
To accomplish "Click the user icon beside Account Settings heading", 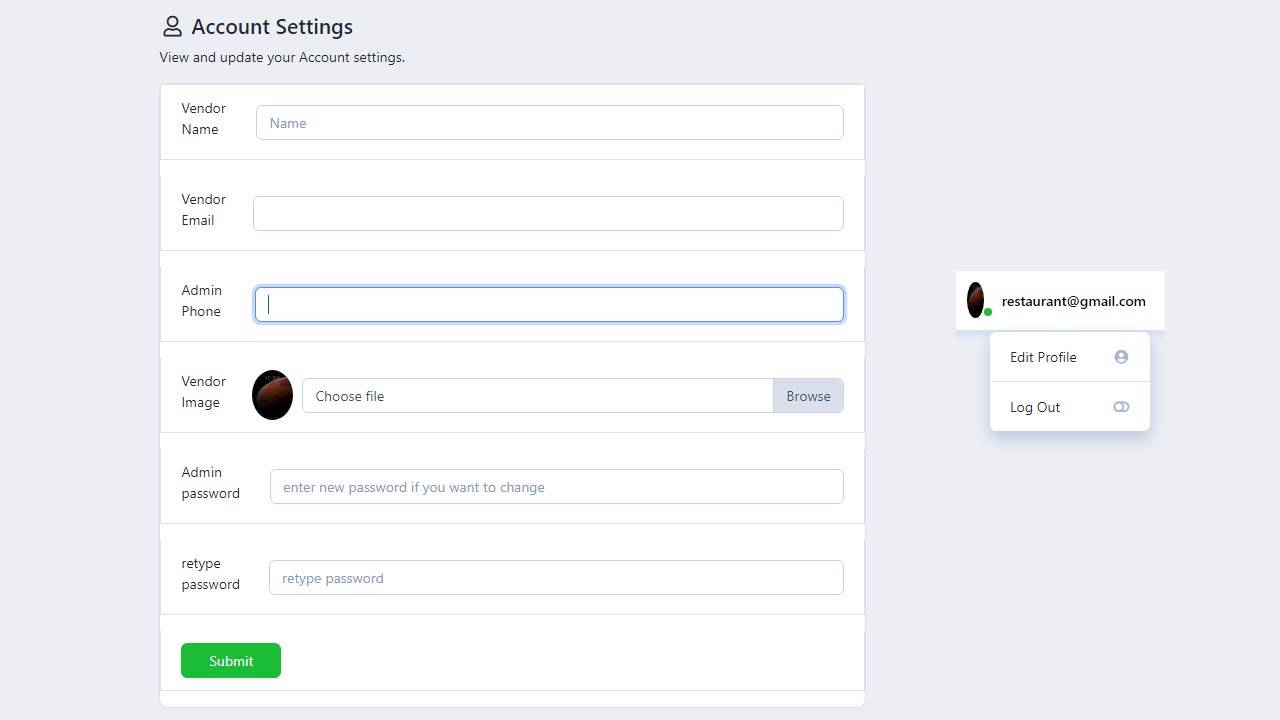I will point(172,27).
